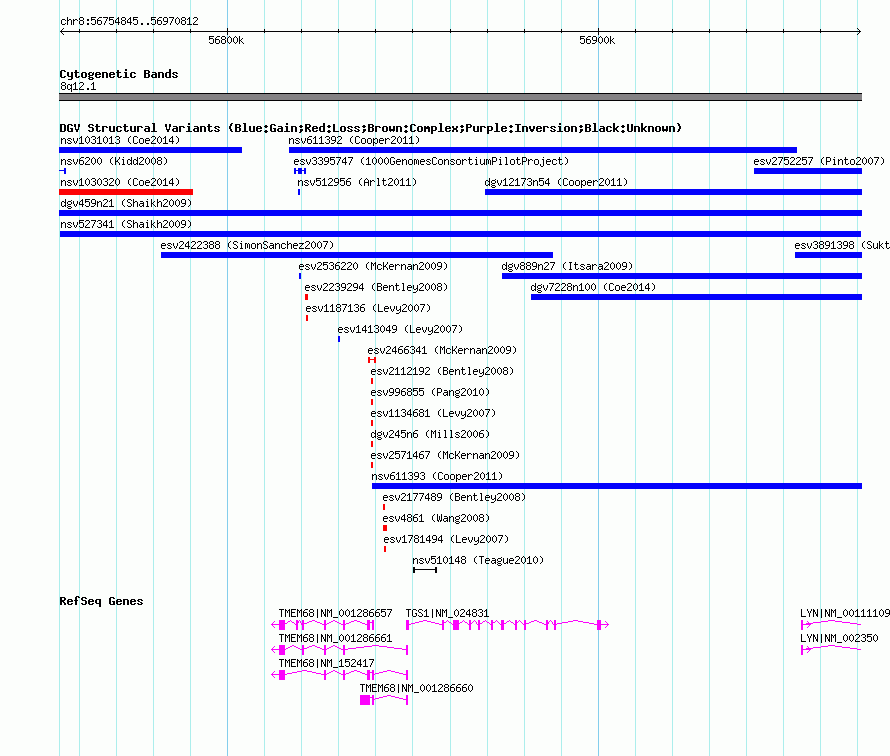Click dgv889n27 (Itsara2009) label
Screen dimensions: 890x756
coord(567,266)
